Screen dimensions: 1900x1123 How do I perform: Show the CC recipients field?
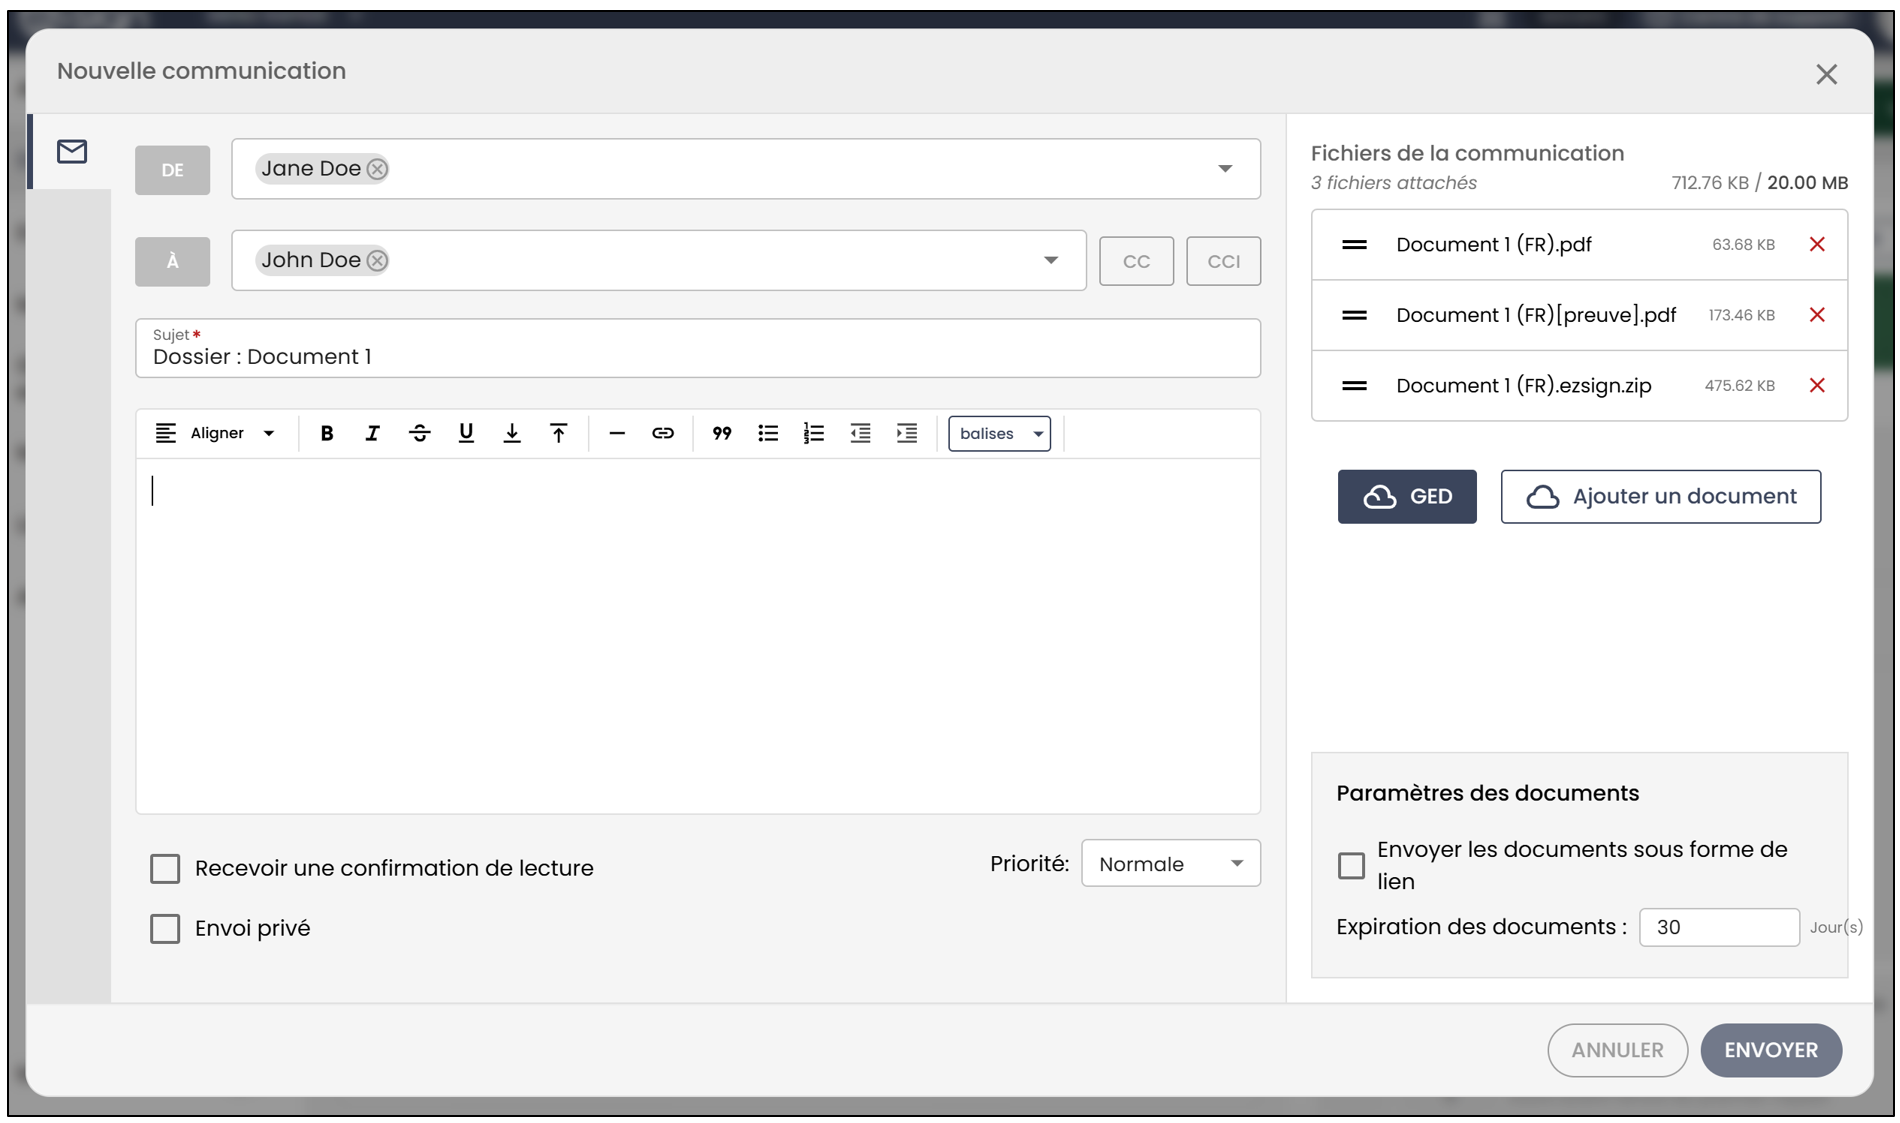1136,261
